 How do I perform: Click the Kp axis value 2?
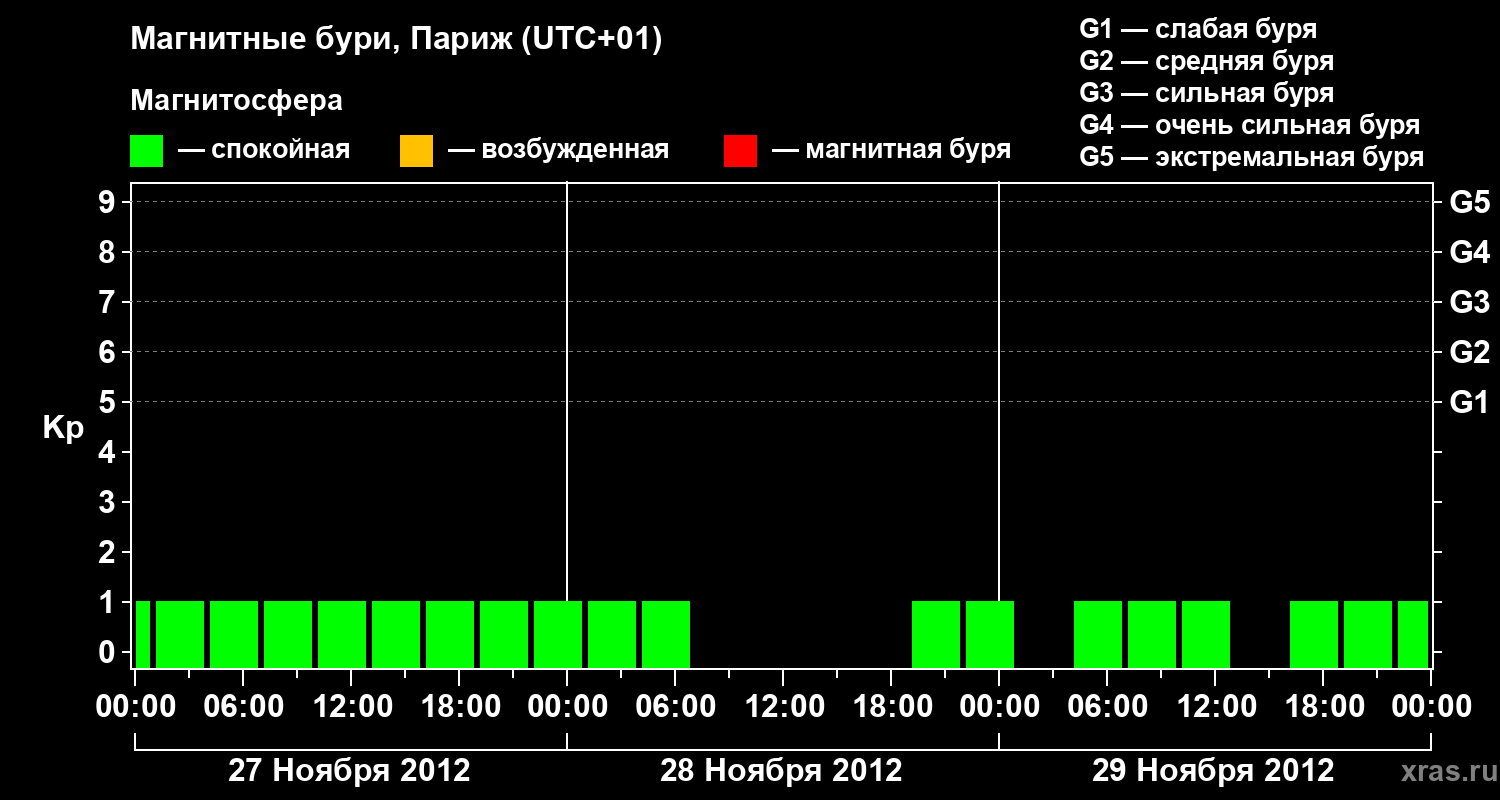click(108, 552)
